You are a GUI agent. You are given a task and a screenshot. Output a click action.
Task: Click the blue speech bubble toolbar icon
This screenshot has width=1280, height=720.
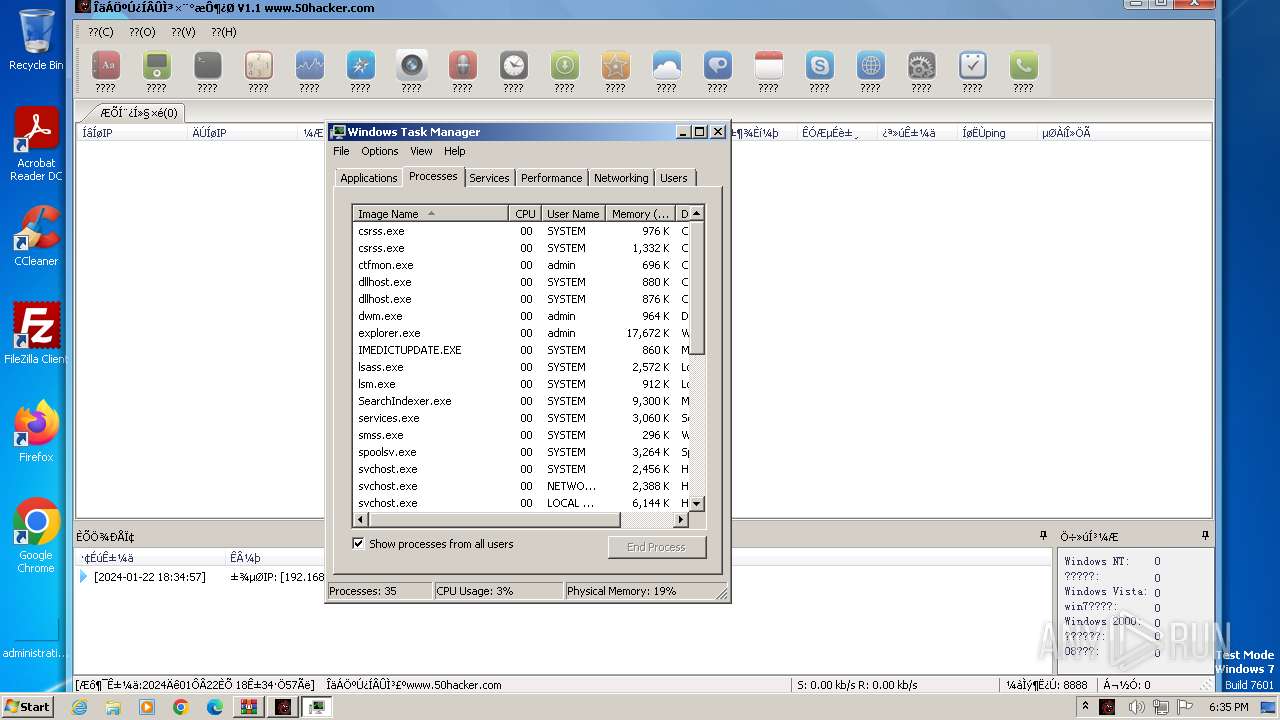(718, 66)
